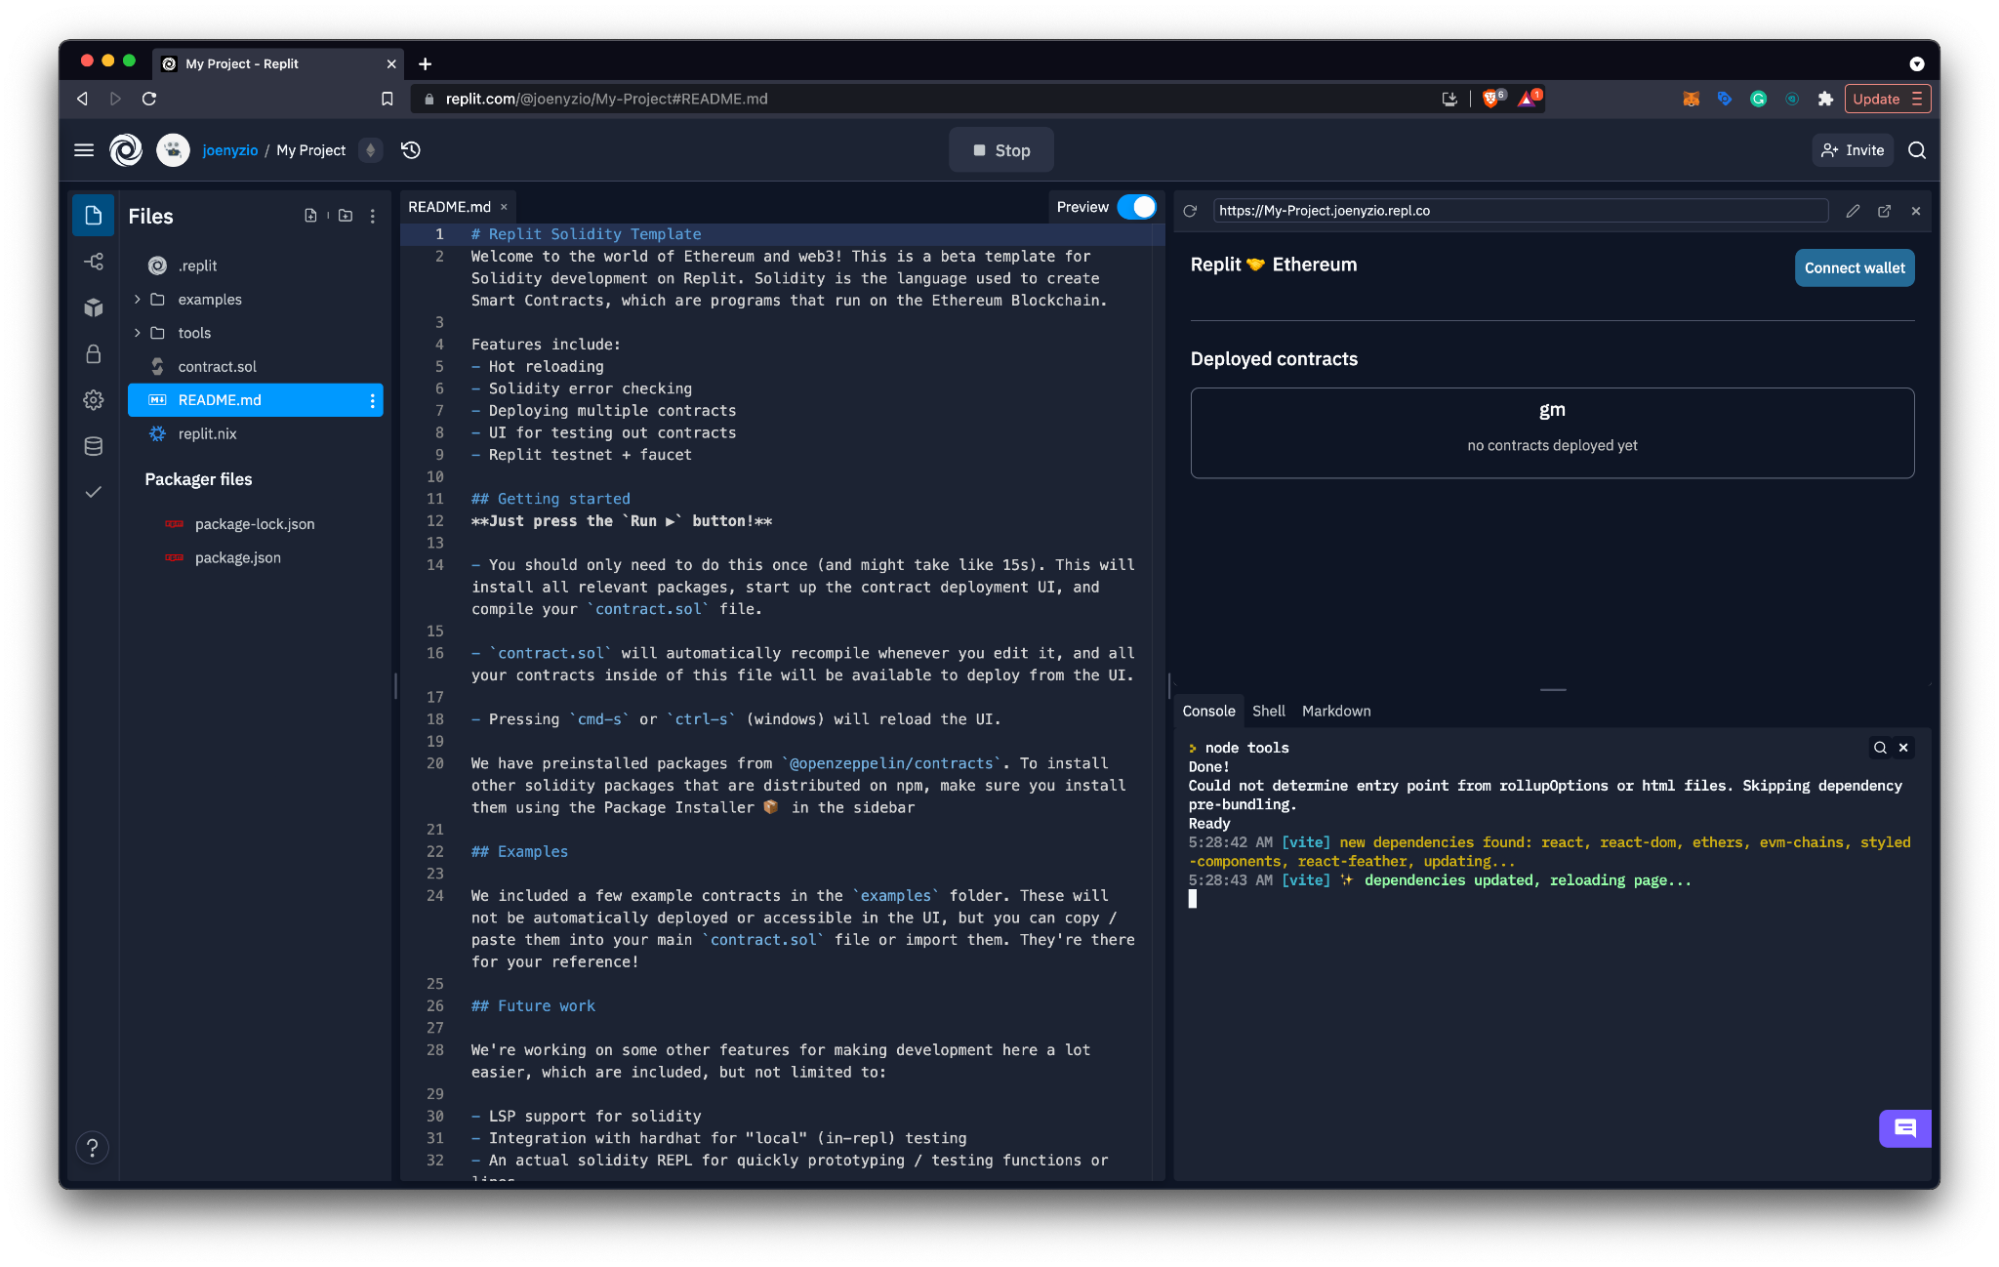Click the reload/refresh icon in preview panel

coord(1193,210)
